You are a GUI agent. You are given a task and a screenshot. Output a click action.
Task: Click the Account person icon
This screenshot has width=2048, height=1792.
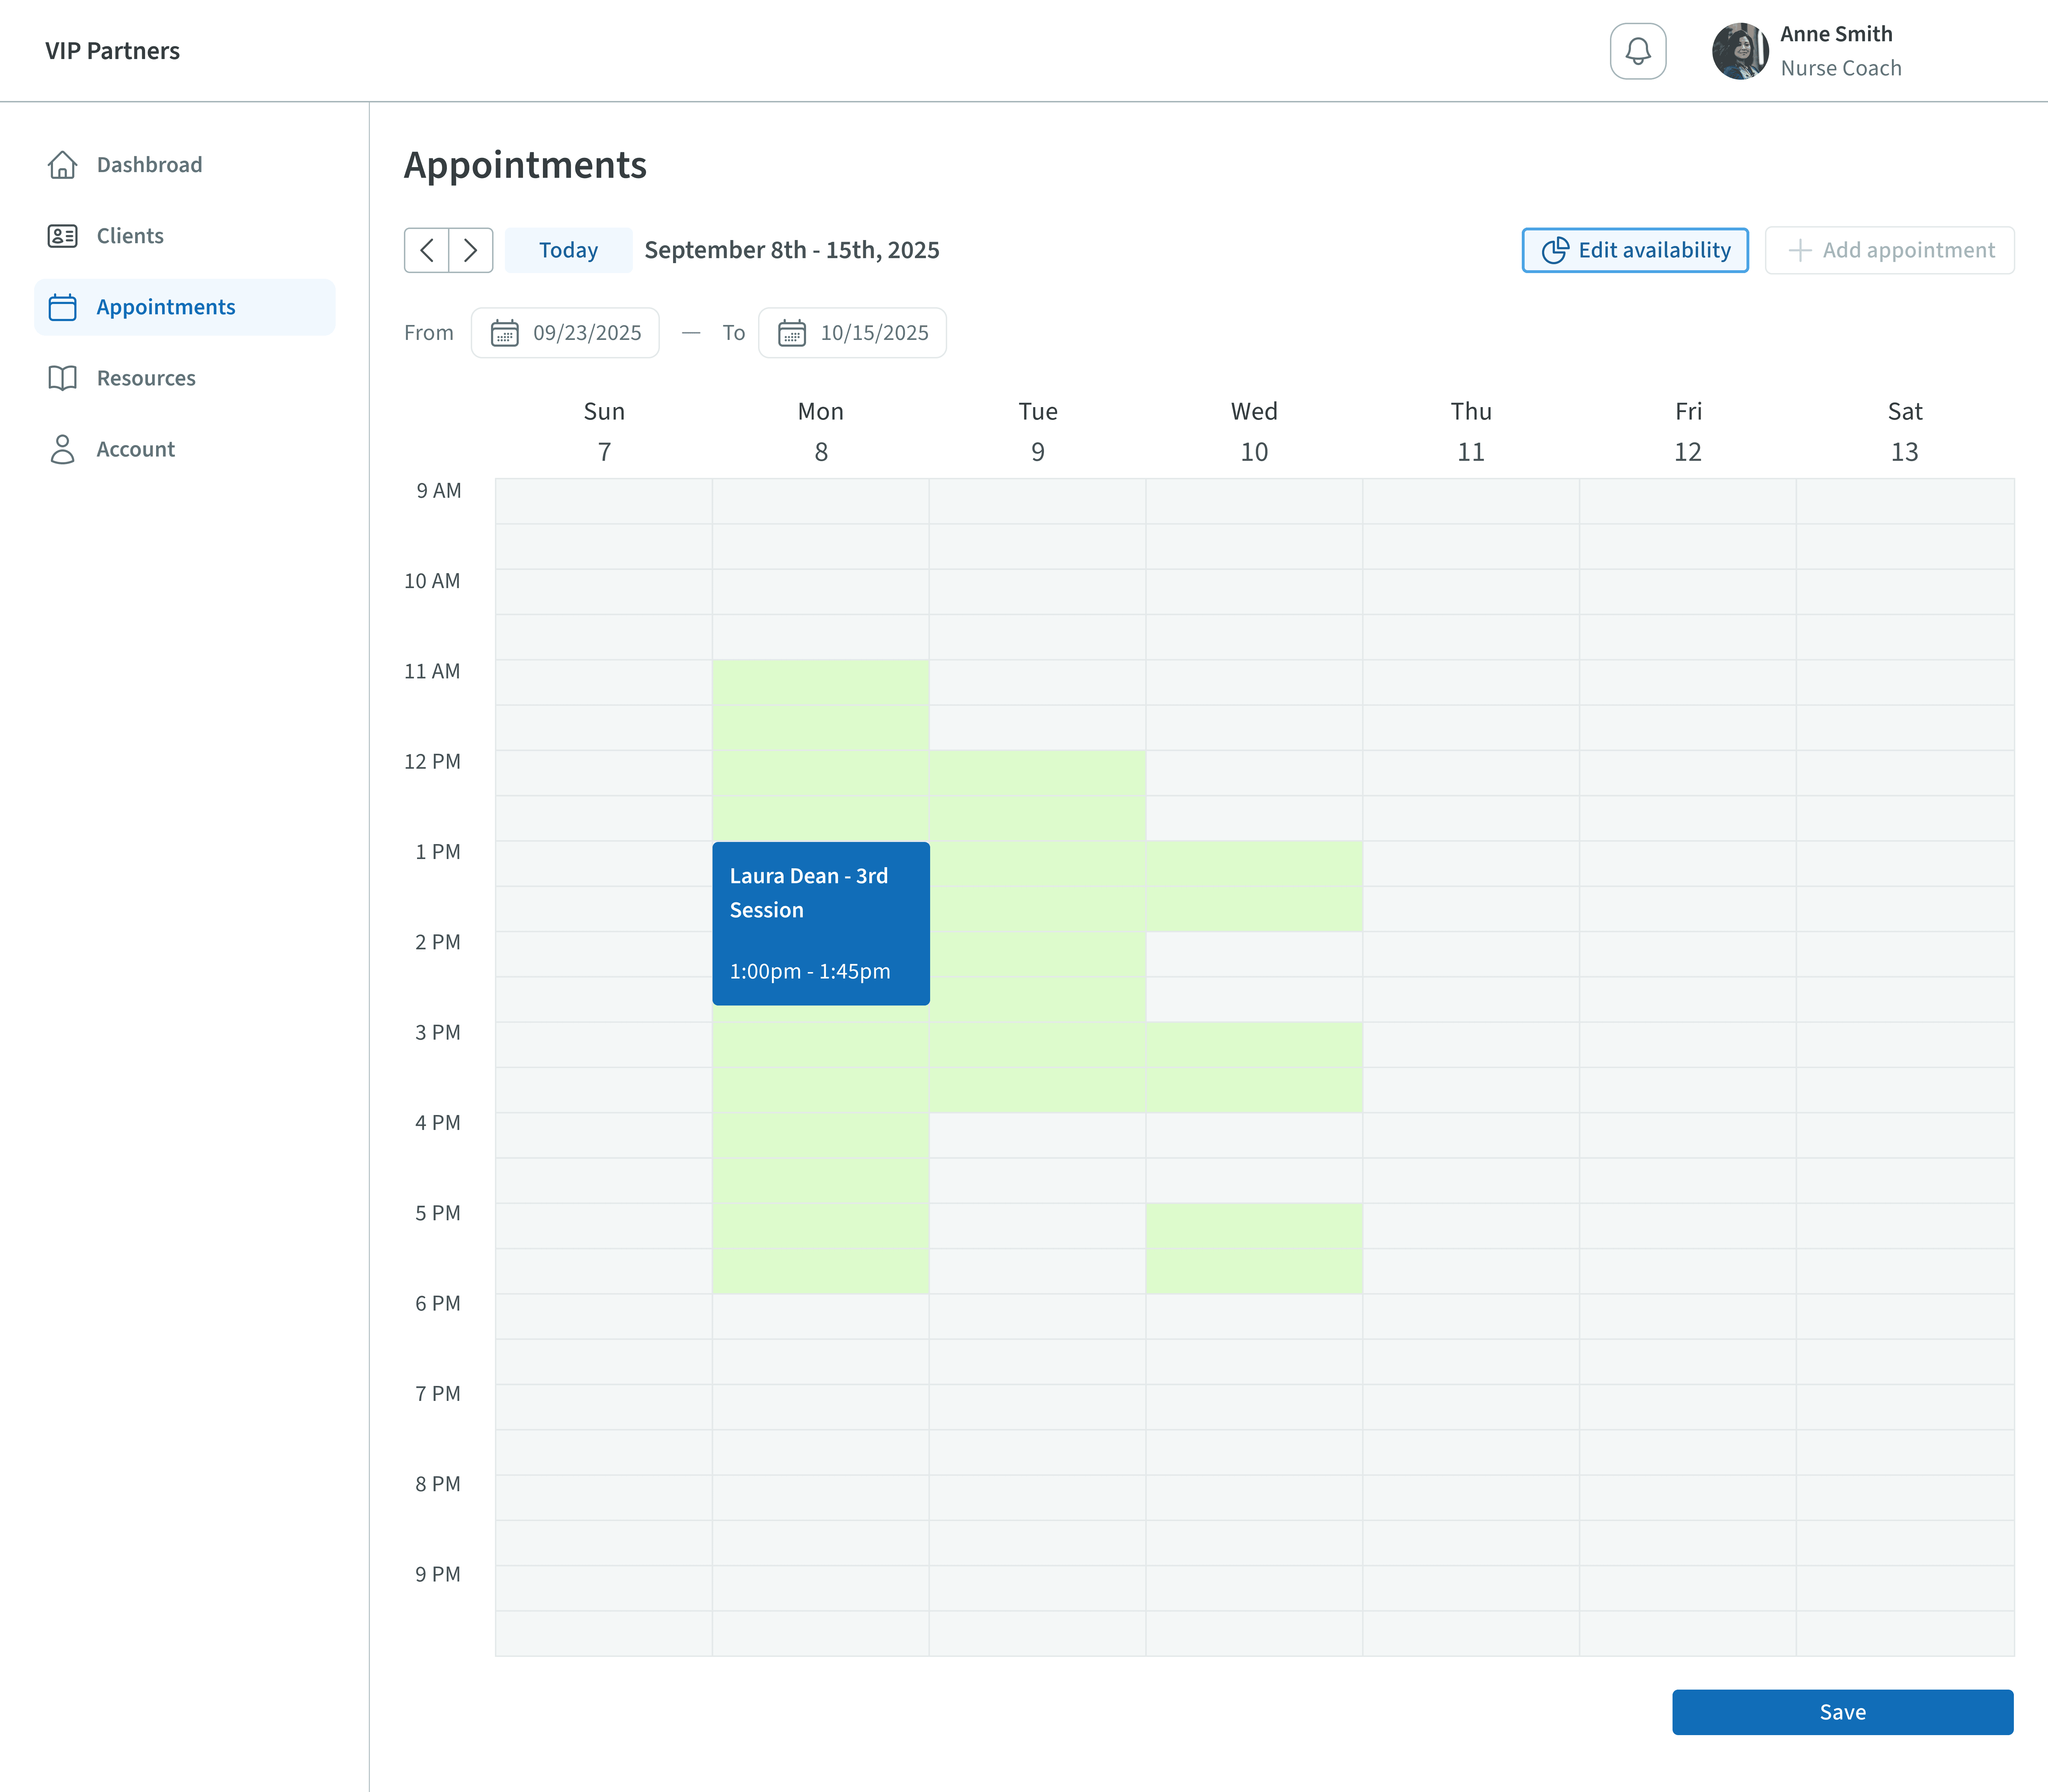pyautogui.click(x=62, y=449)
